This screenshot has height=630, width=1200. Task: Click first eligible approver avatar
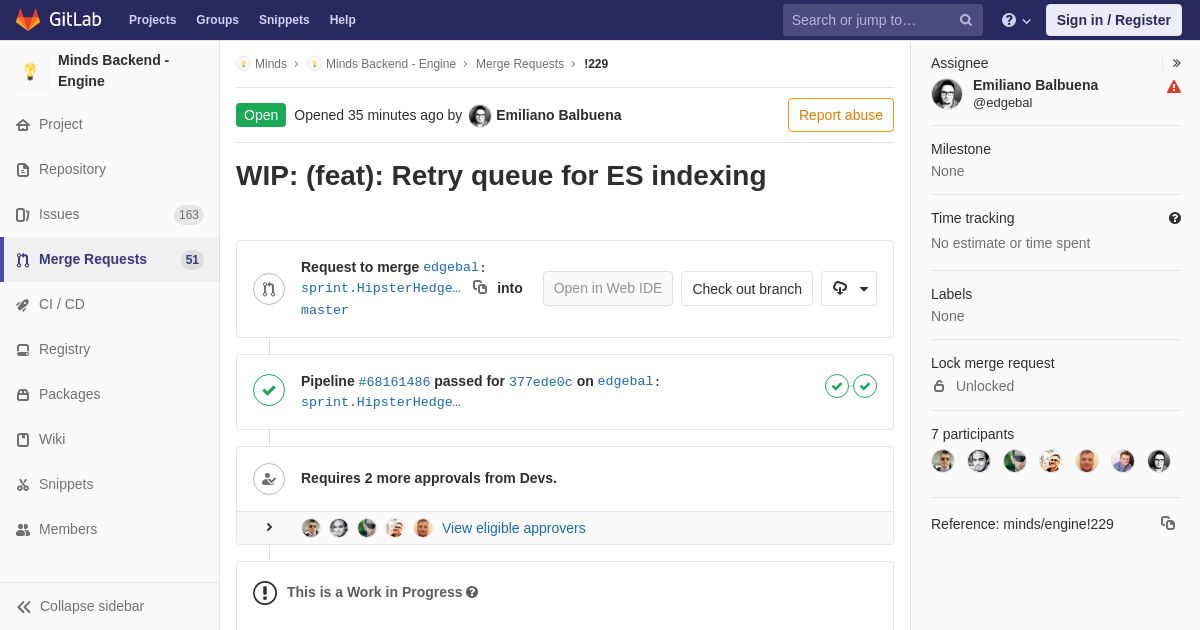click(311, 528)
